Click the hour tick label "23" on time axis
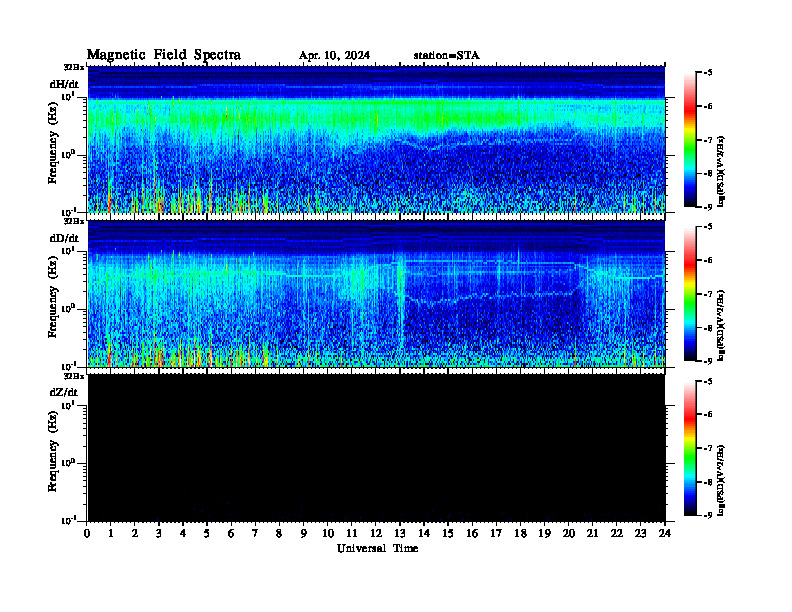 point(640,534)
